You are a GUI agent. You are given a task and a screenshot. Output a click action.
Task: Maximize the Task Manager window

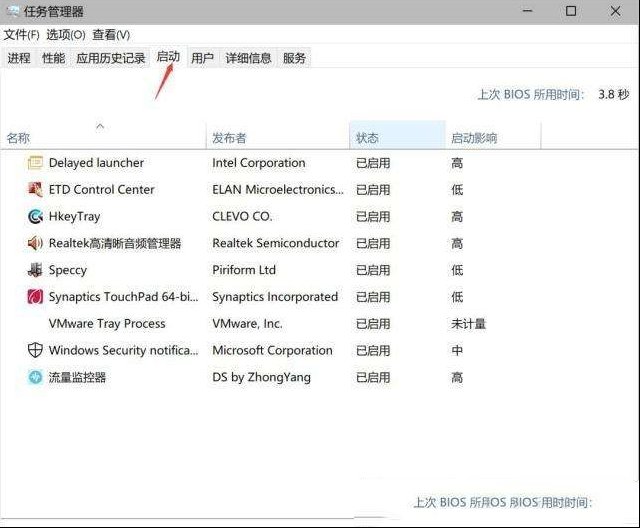coord(571,11)
